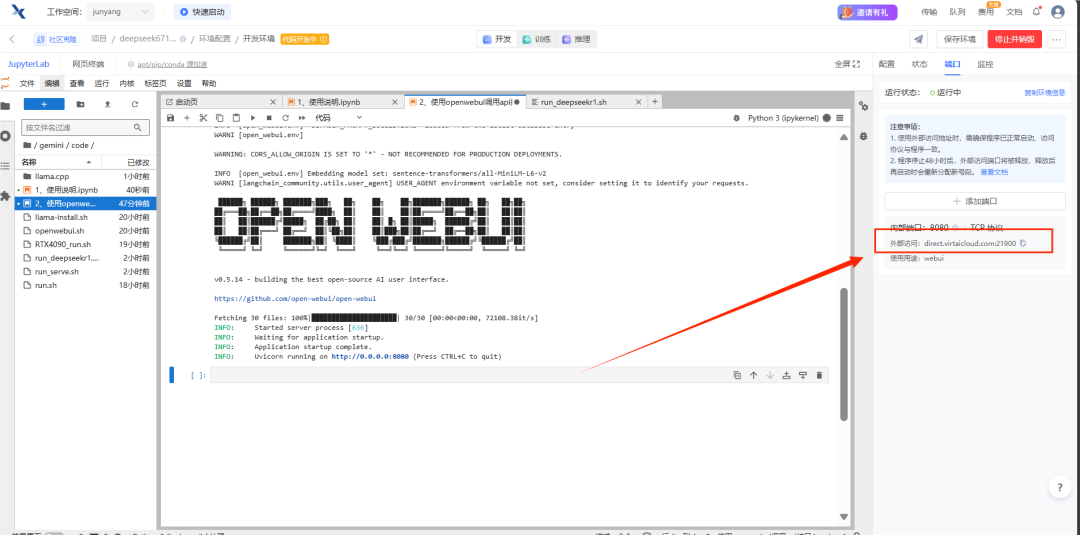Close the 启动页 tab
Viewport: 1080px width, 535px height.
tap(273, 102)
